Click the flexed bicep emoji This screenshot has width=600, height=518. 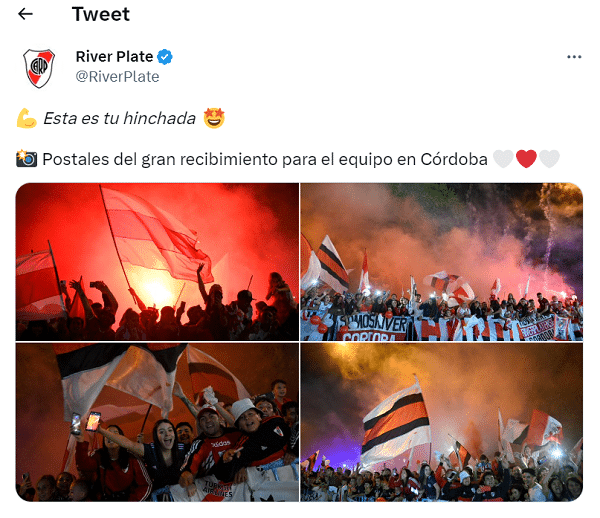(26, 118)
